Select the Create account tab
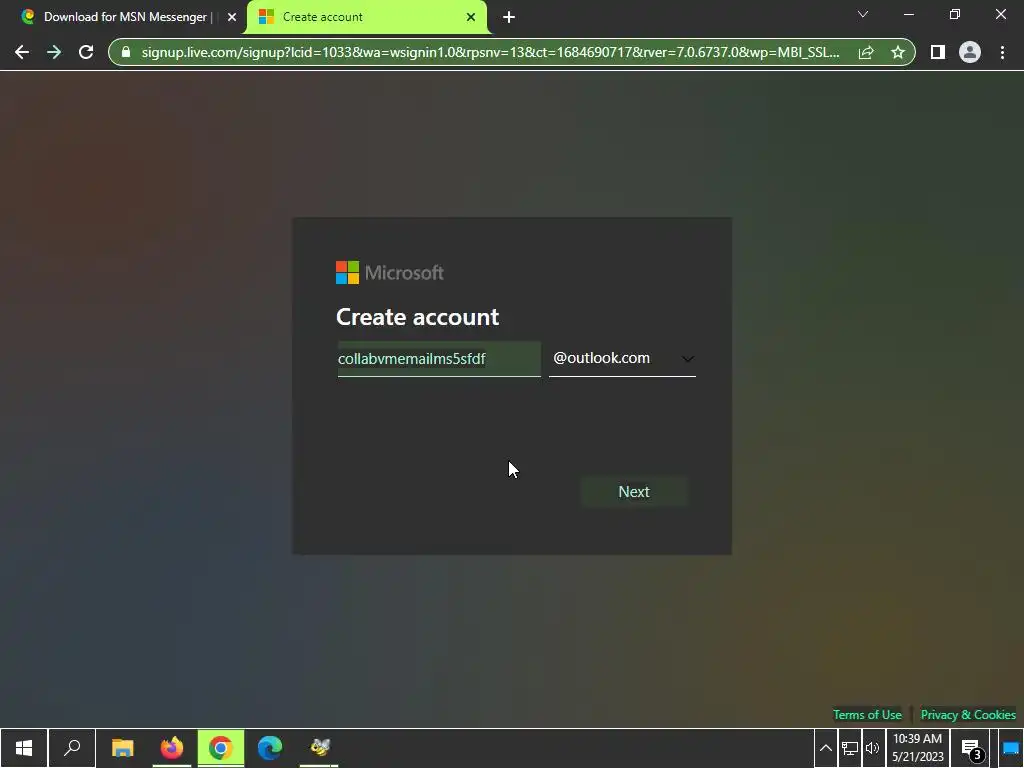Viewport: 1024px width, 768px height. click(x=366, y=17)
